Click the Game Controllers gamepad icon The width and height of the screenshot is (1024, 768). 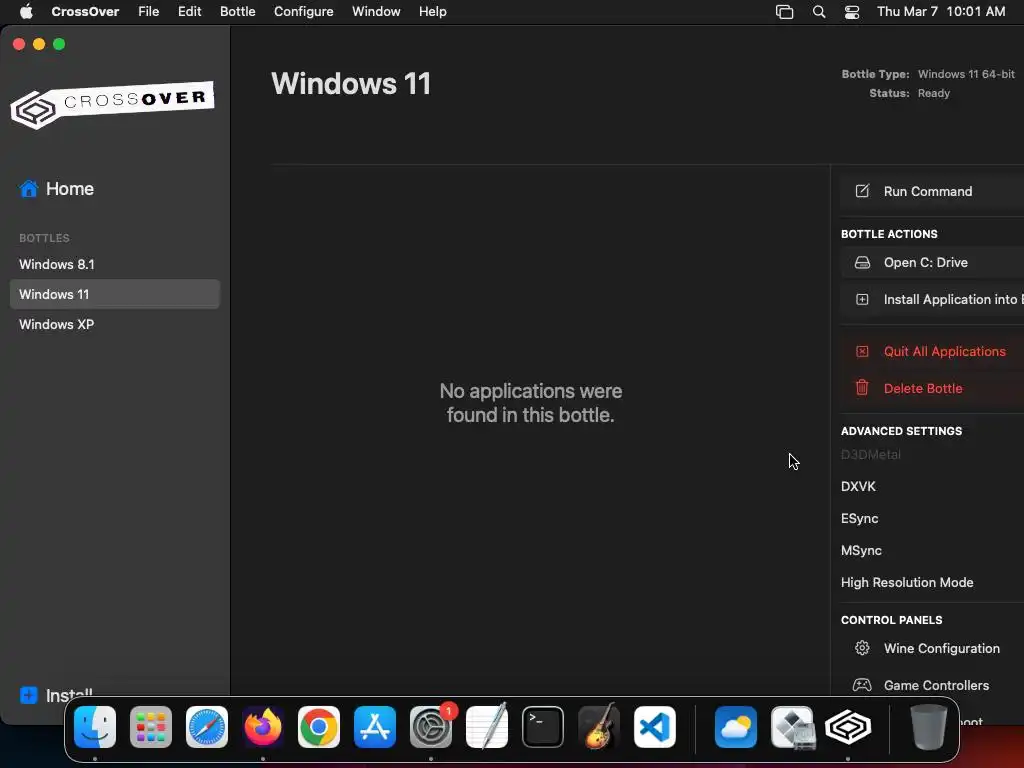tap(862, 685)
